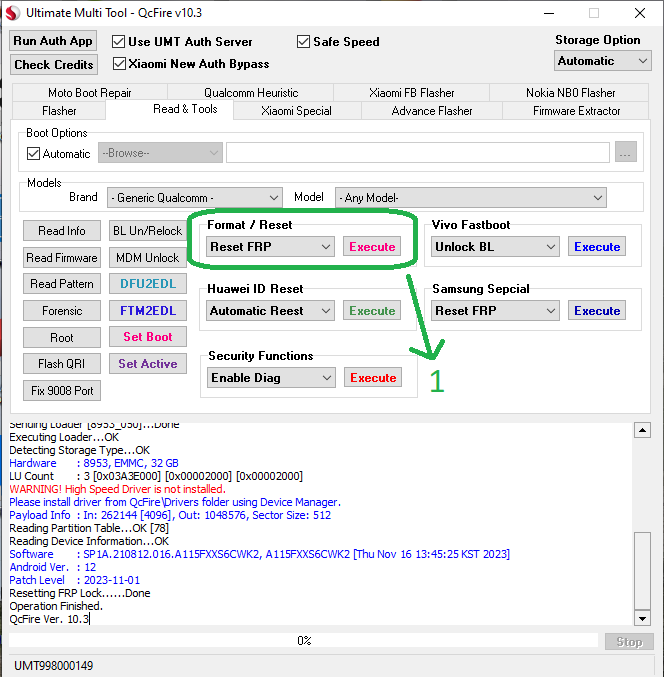This screenshot has height=677, width=664.
Task: Switch to Xiaomi FB Flasher tab
Action: coord(411,93)
